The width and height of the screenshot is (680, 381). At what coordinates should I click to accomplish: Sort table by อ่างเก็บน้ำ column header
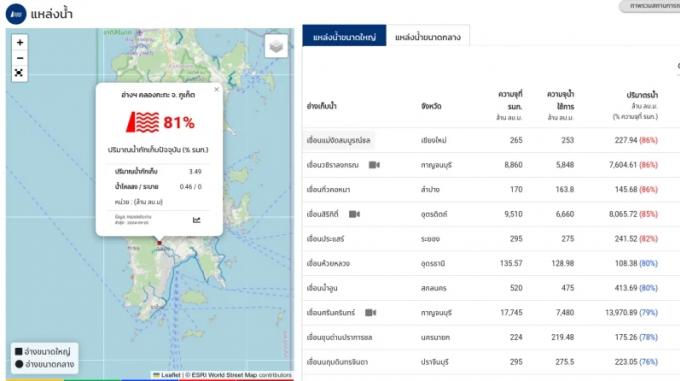(x=321, y=106)
